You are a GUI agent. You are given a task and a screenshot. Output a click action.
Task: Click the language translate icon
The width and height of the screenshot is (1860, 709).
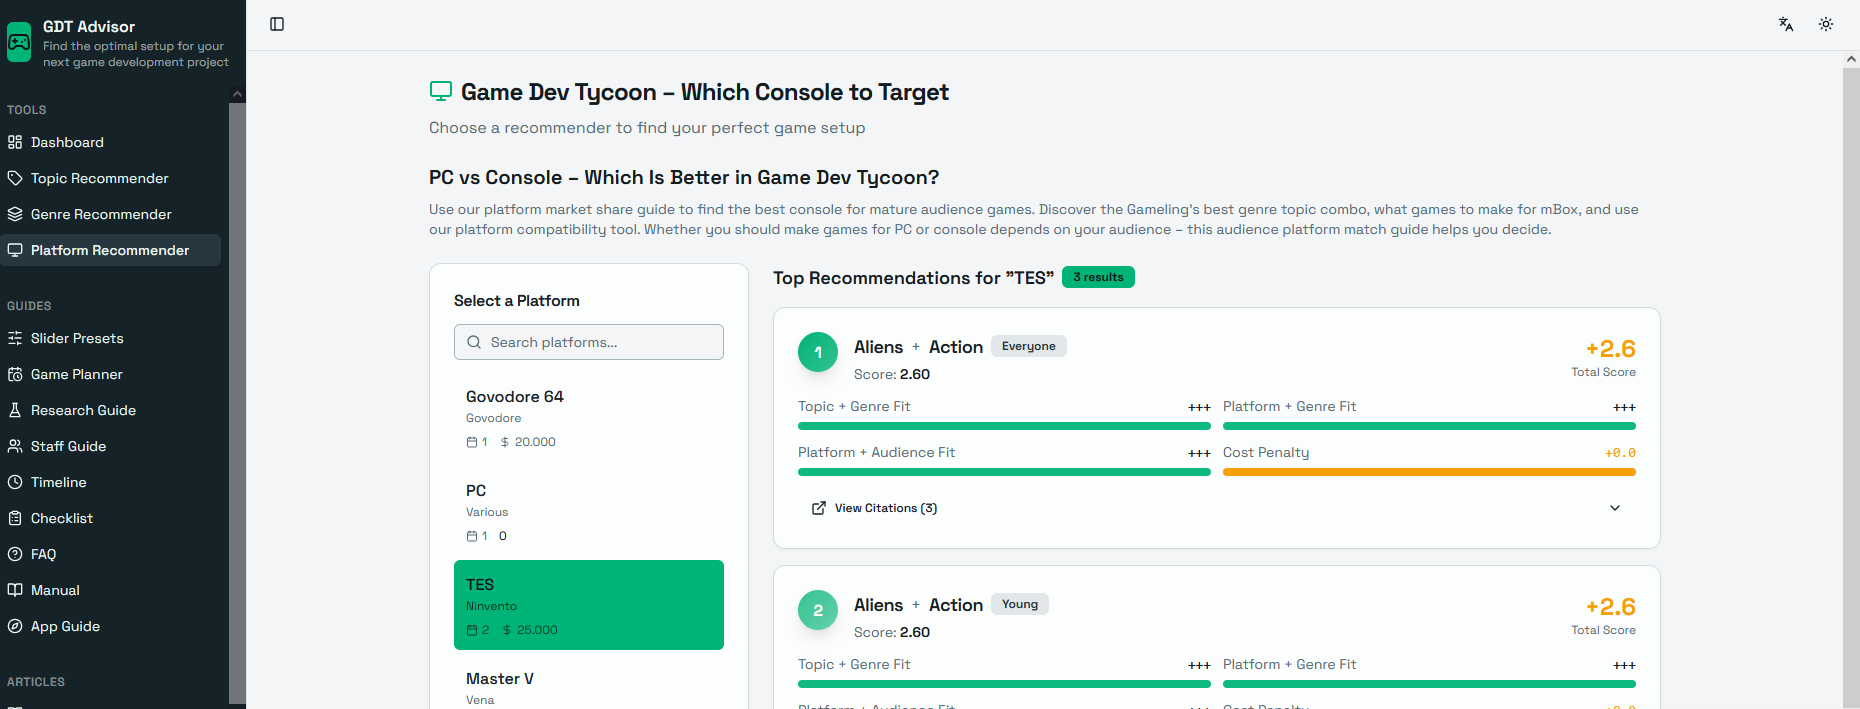pos(1786,24)
